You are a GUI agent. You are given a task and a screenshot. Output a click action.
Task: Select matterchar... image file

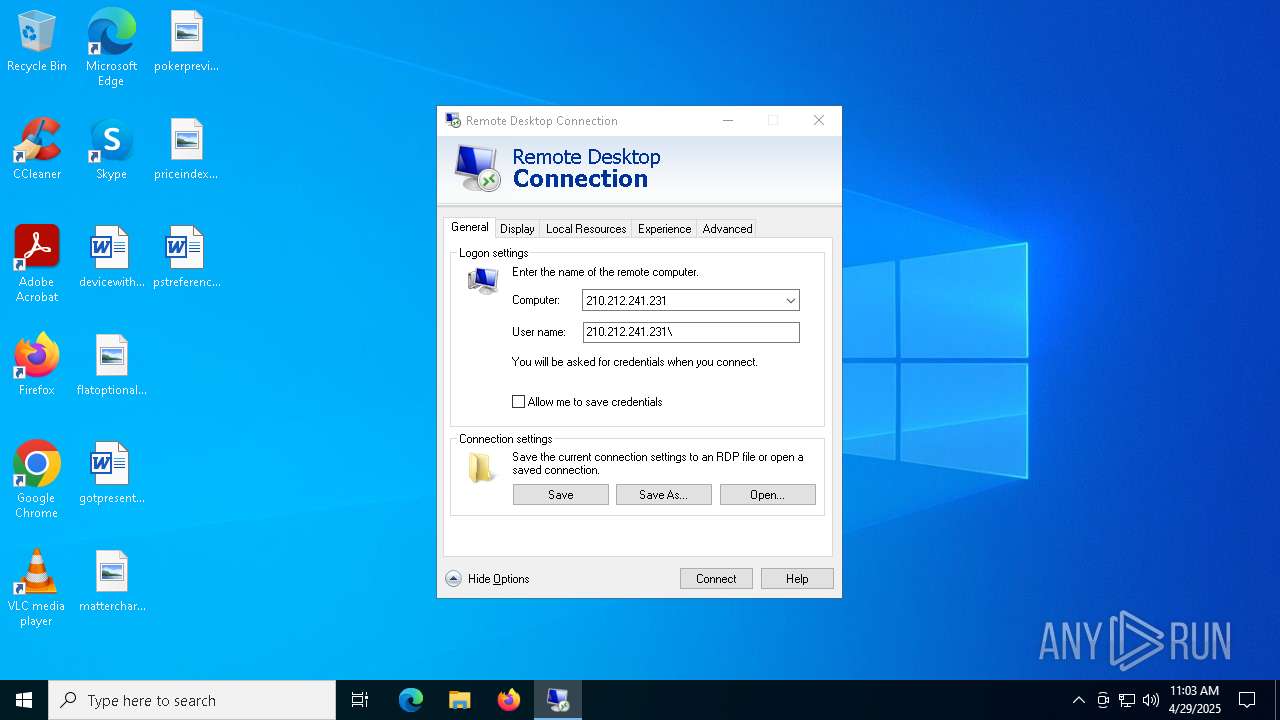(111, 582)
